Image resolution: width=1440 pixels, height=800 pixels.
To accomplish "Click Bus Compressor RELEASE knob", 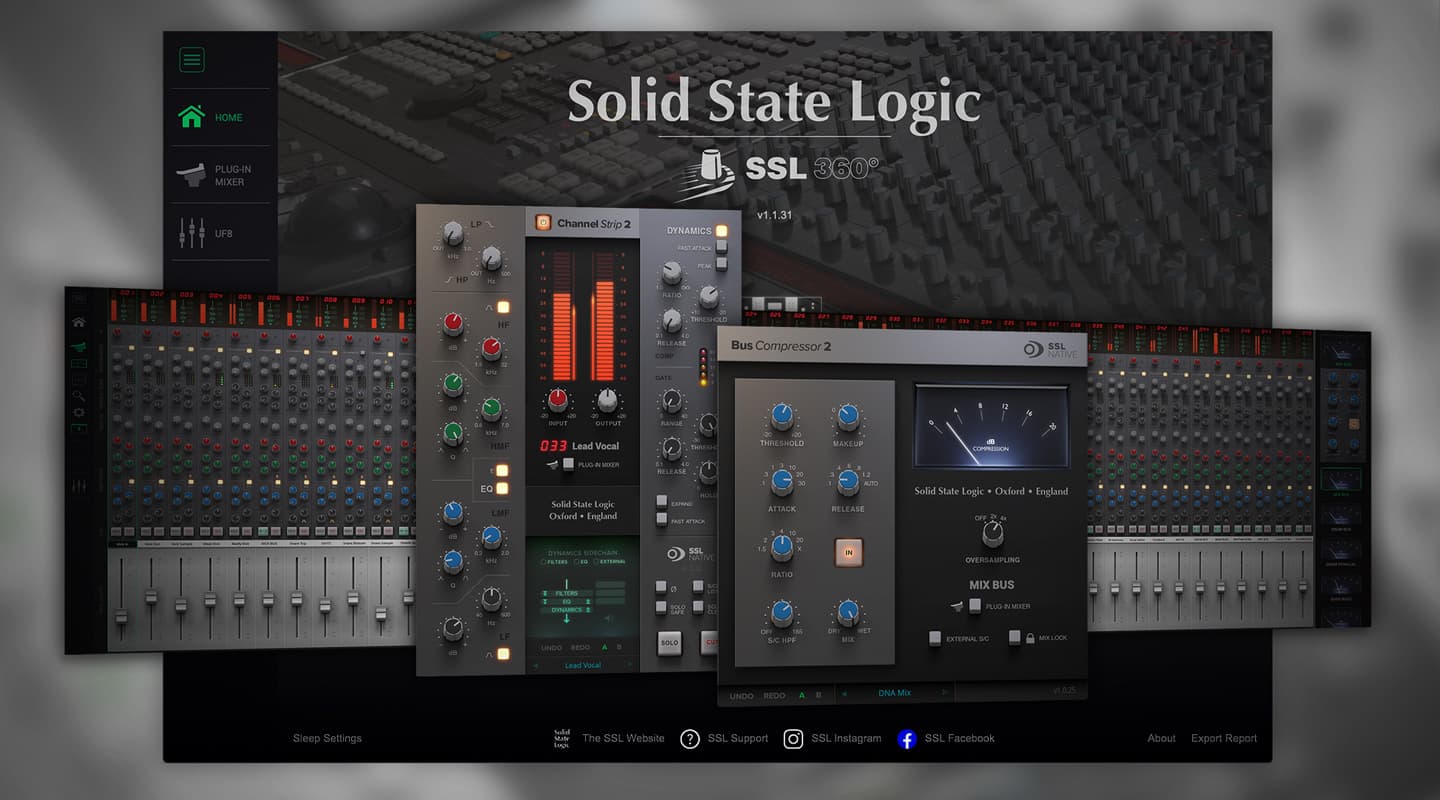I will pos(848,483).
